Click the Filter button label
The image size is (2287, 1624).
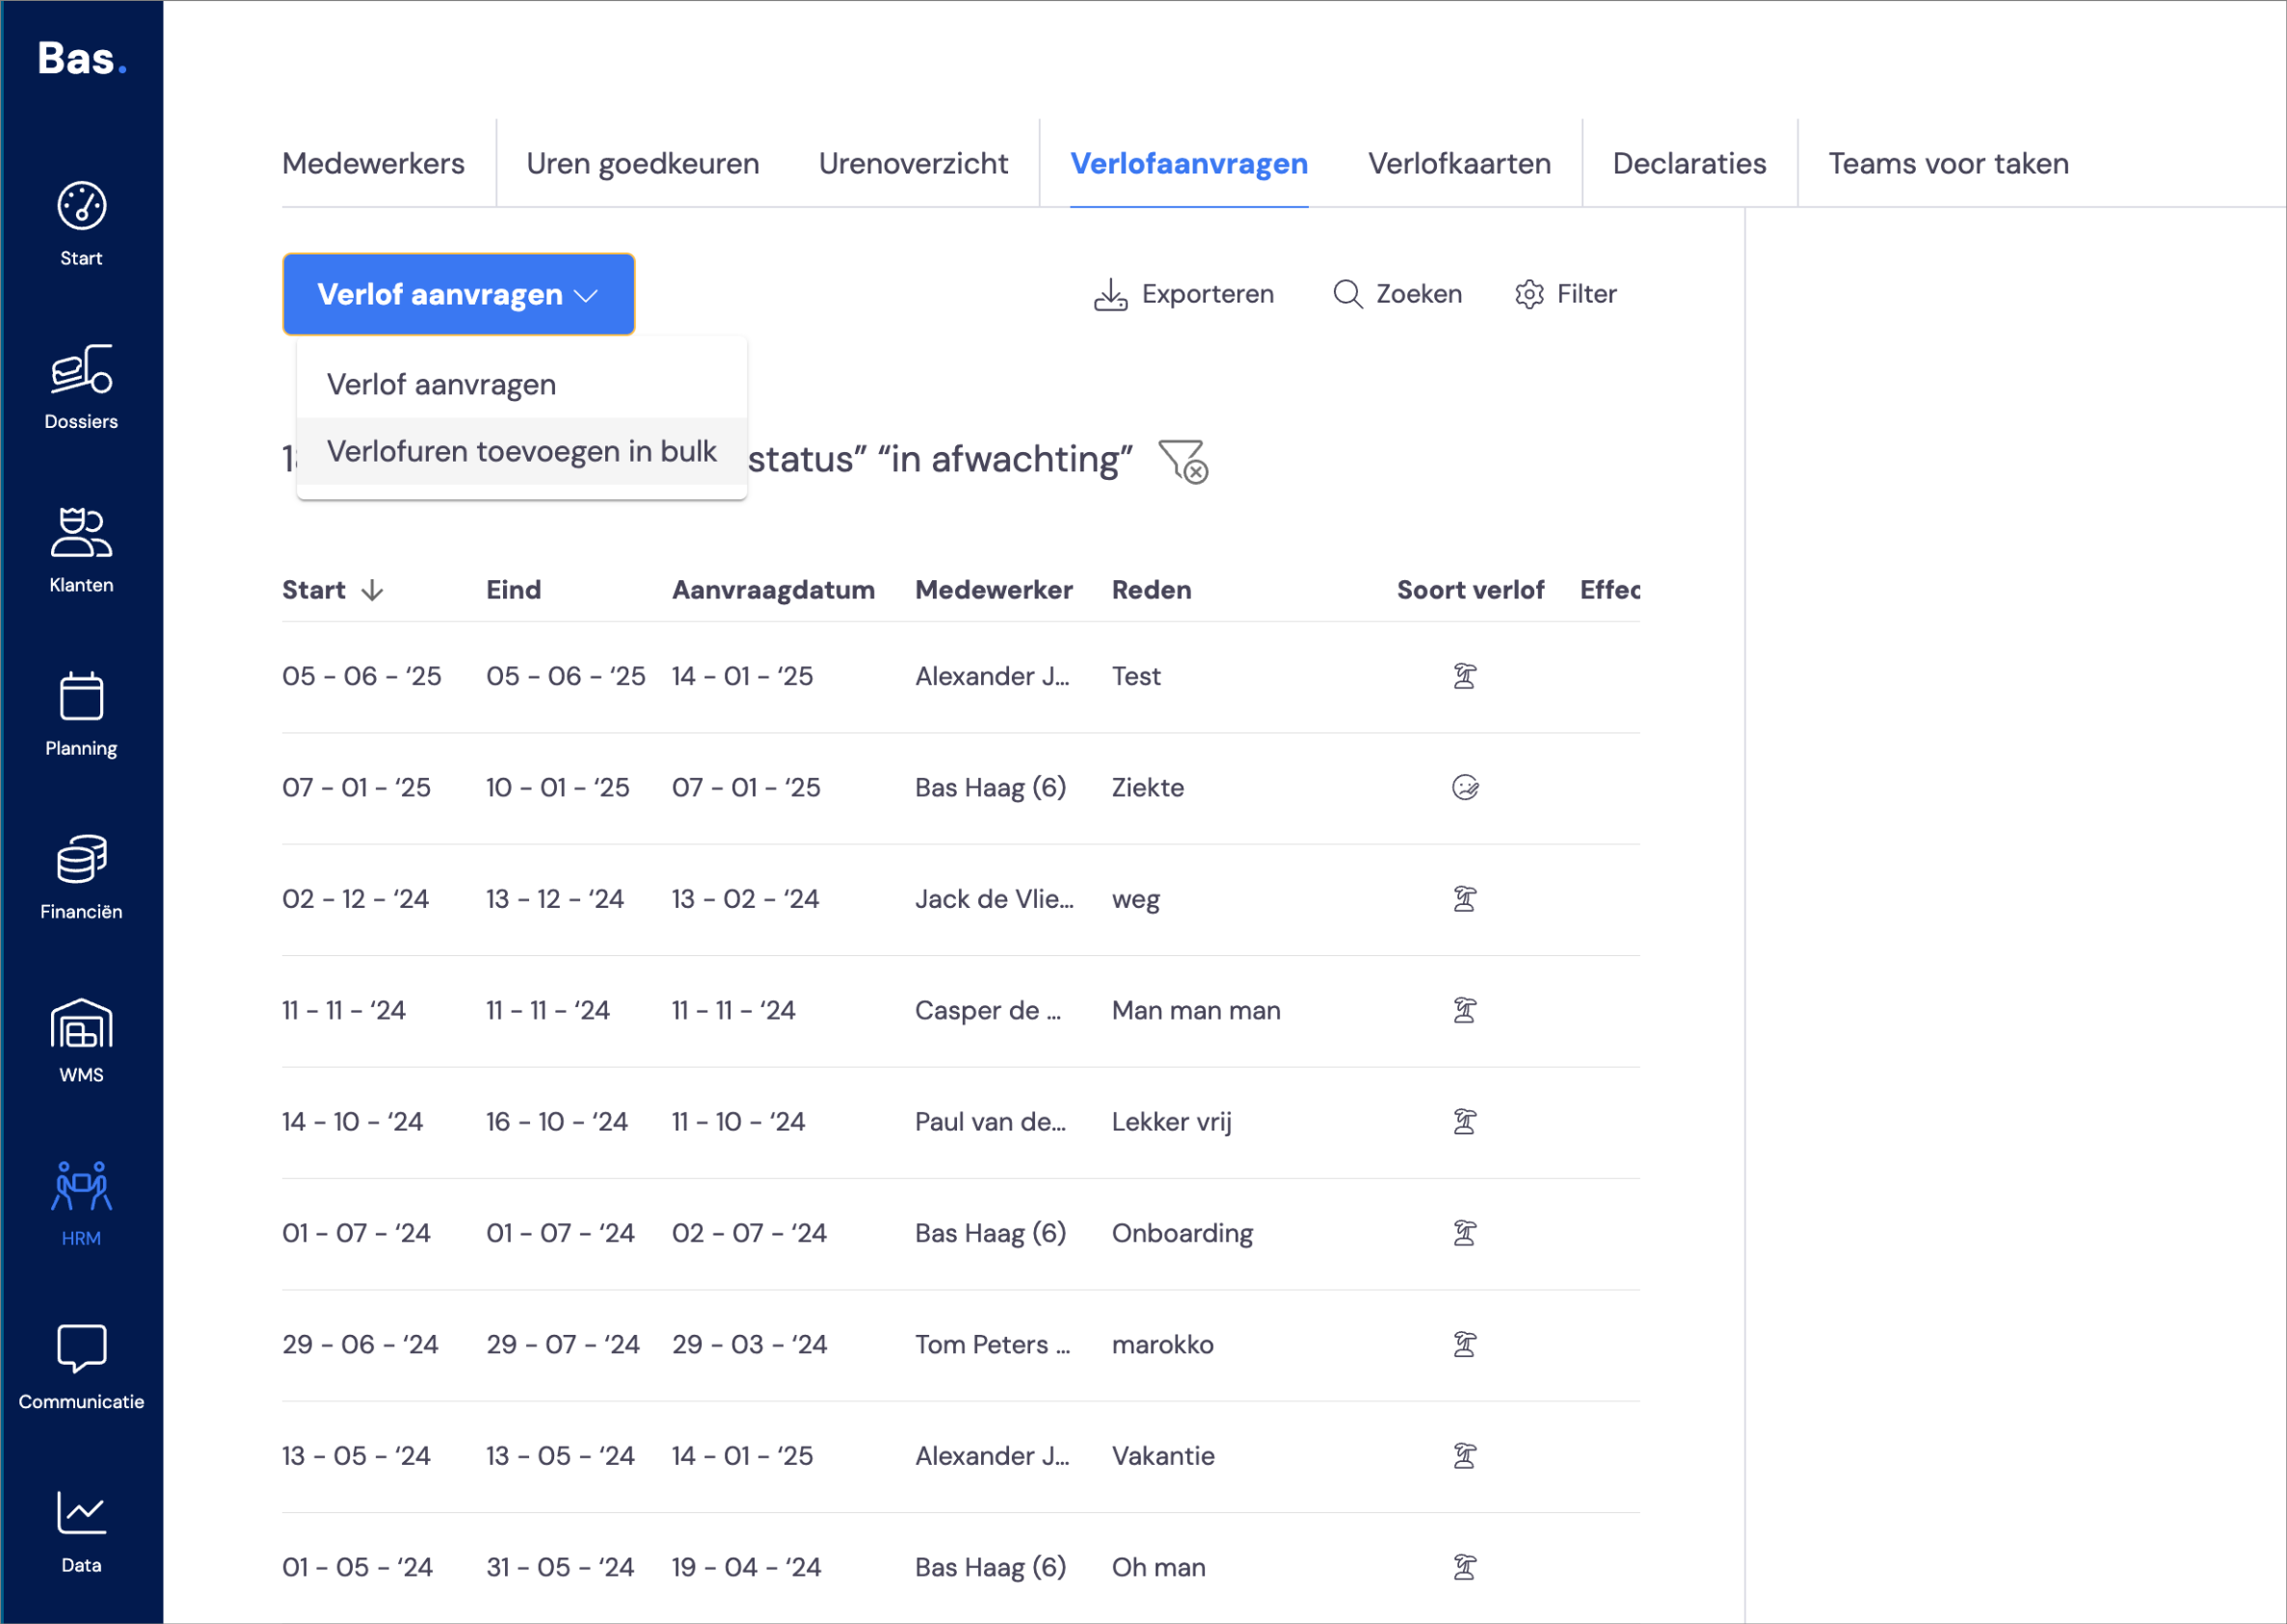[x=1586, y=294]
